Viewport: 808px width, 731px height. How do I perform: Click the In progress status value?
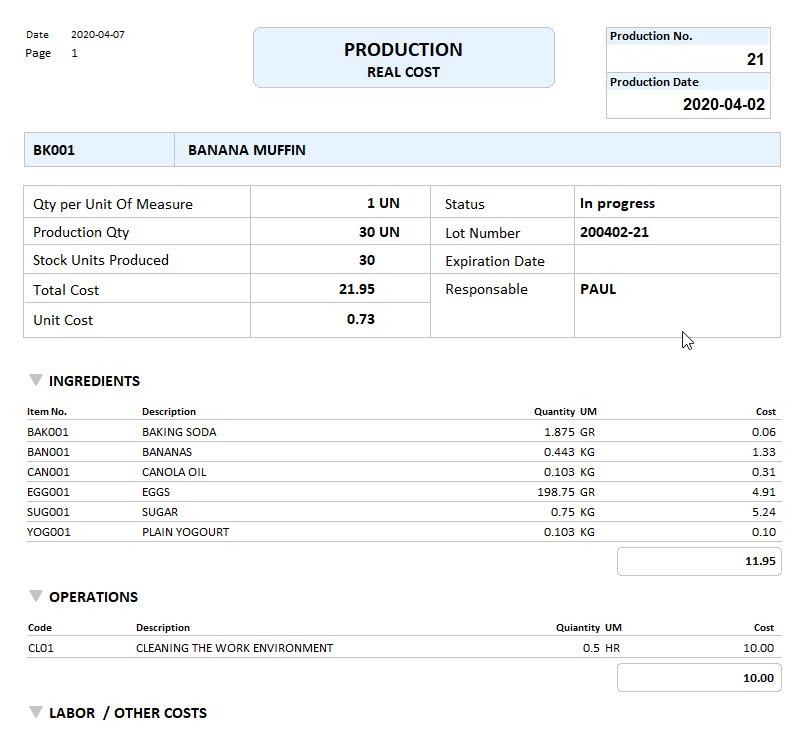(x=617, y=203)
